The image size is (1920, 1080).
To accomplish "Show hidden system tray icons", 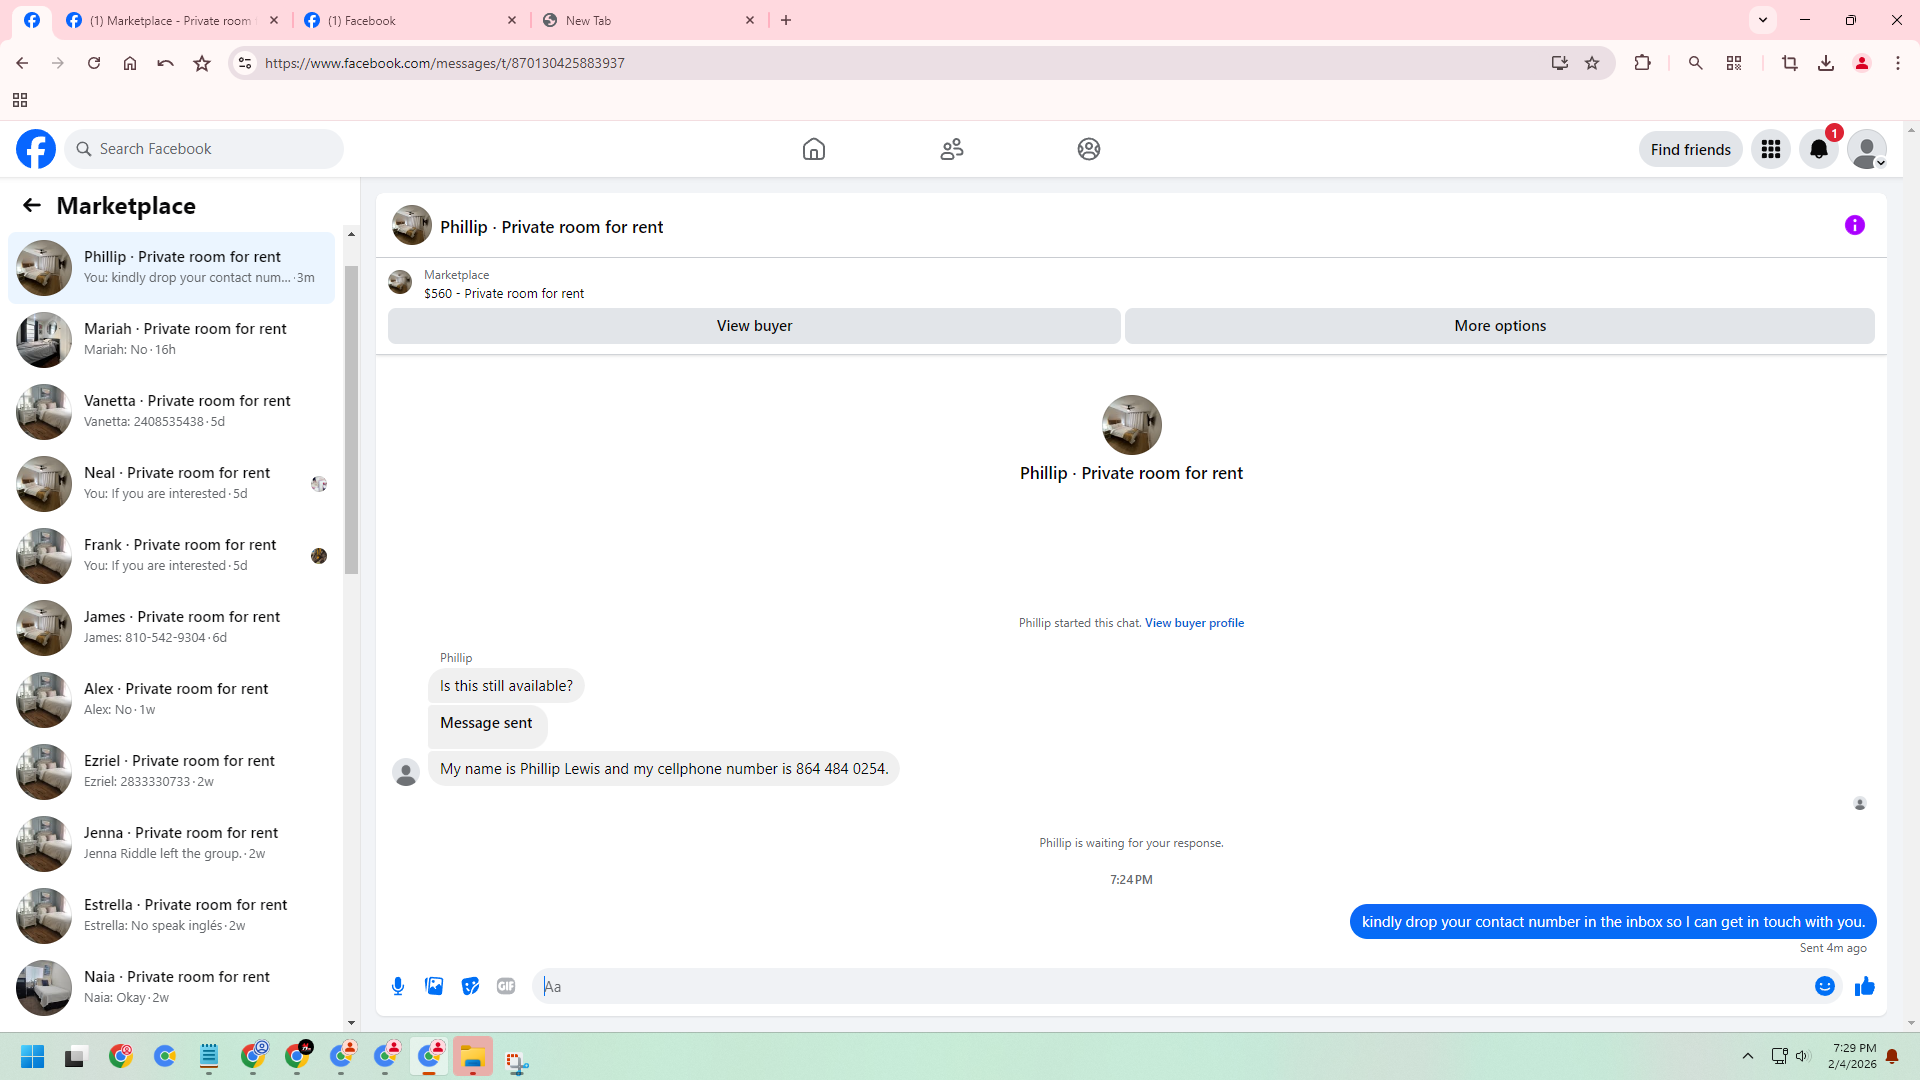I will tap(1747, 1056).
